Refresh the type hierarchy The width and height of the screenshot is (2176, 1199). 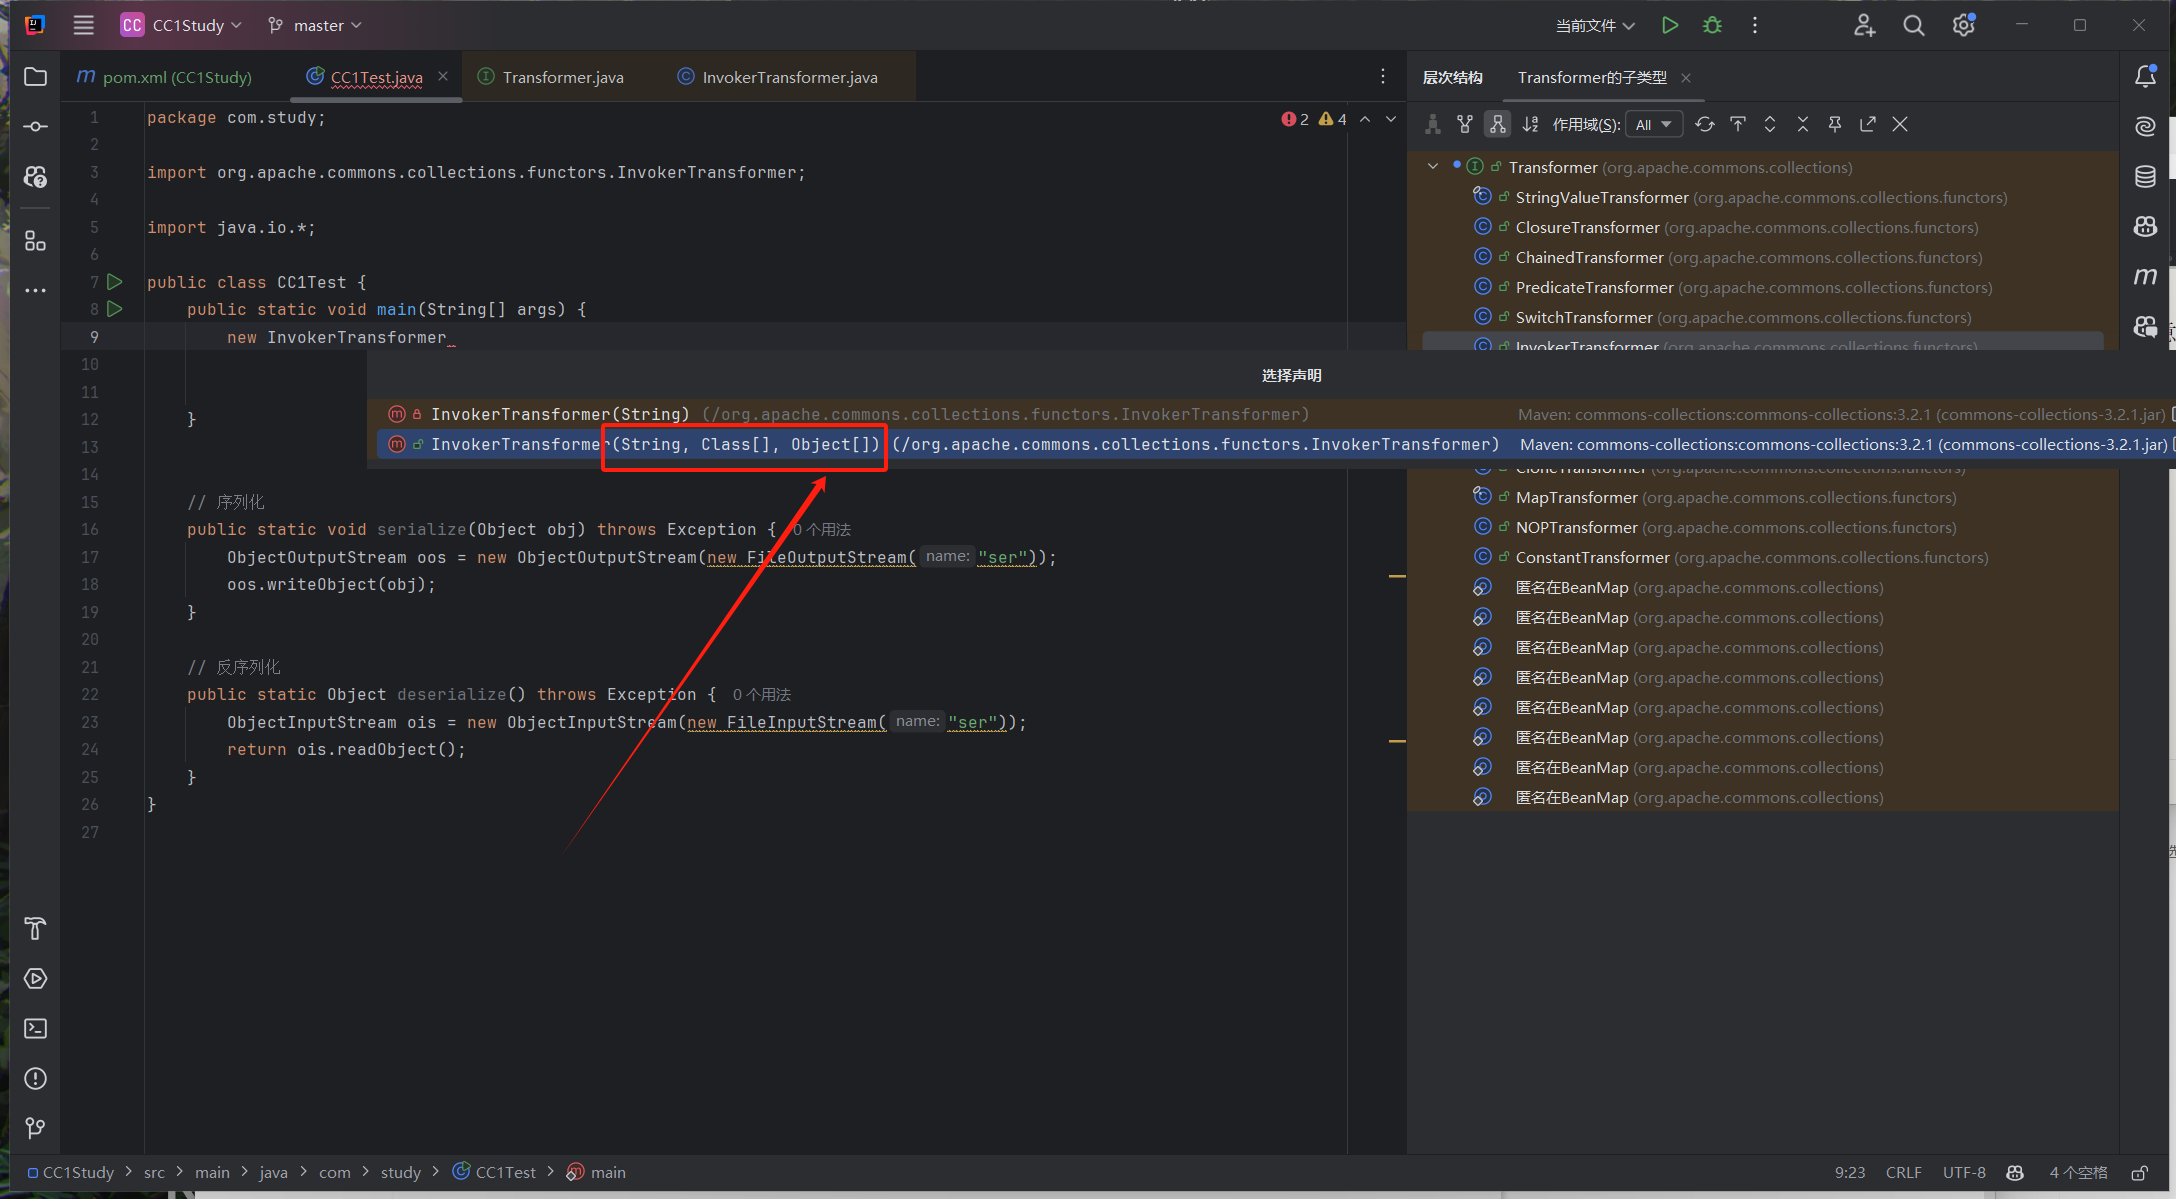[1705, 124]
